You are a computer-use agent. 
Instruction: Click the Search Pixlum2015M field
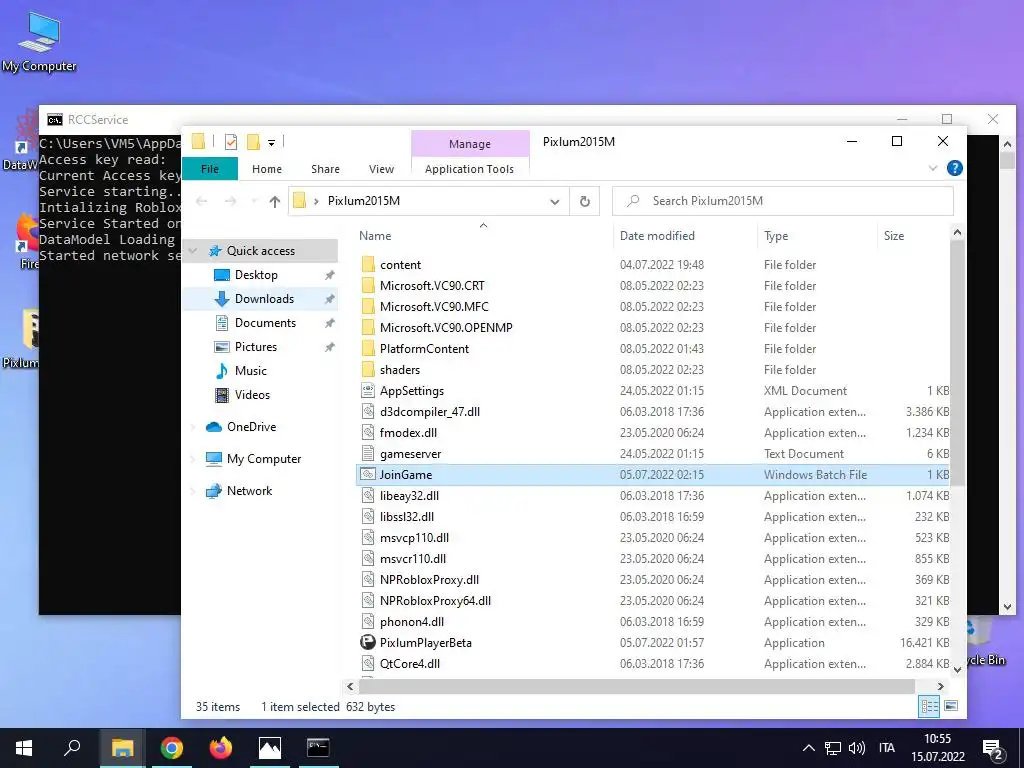click(x=782, y=201)
